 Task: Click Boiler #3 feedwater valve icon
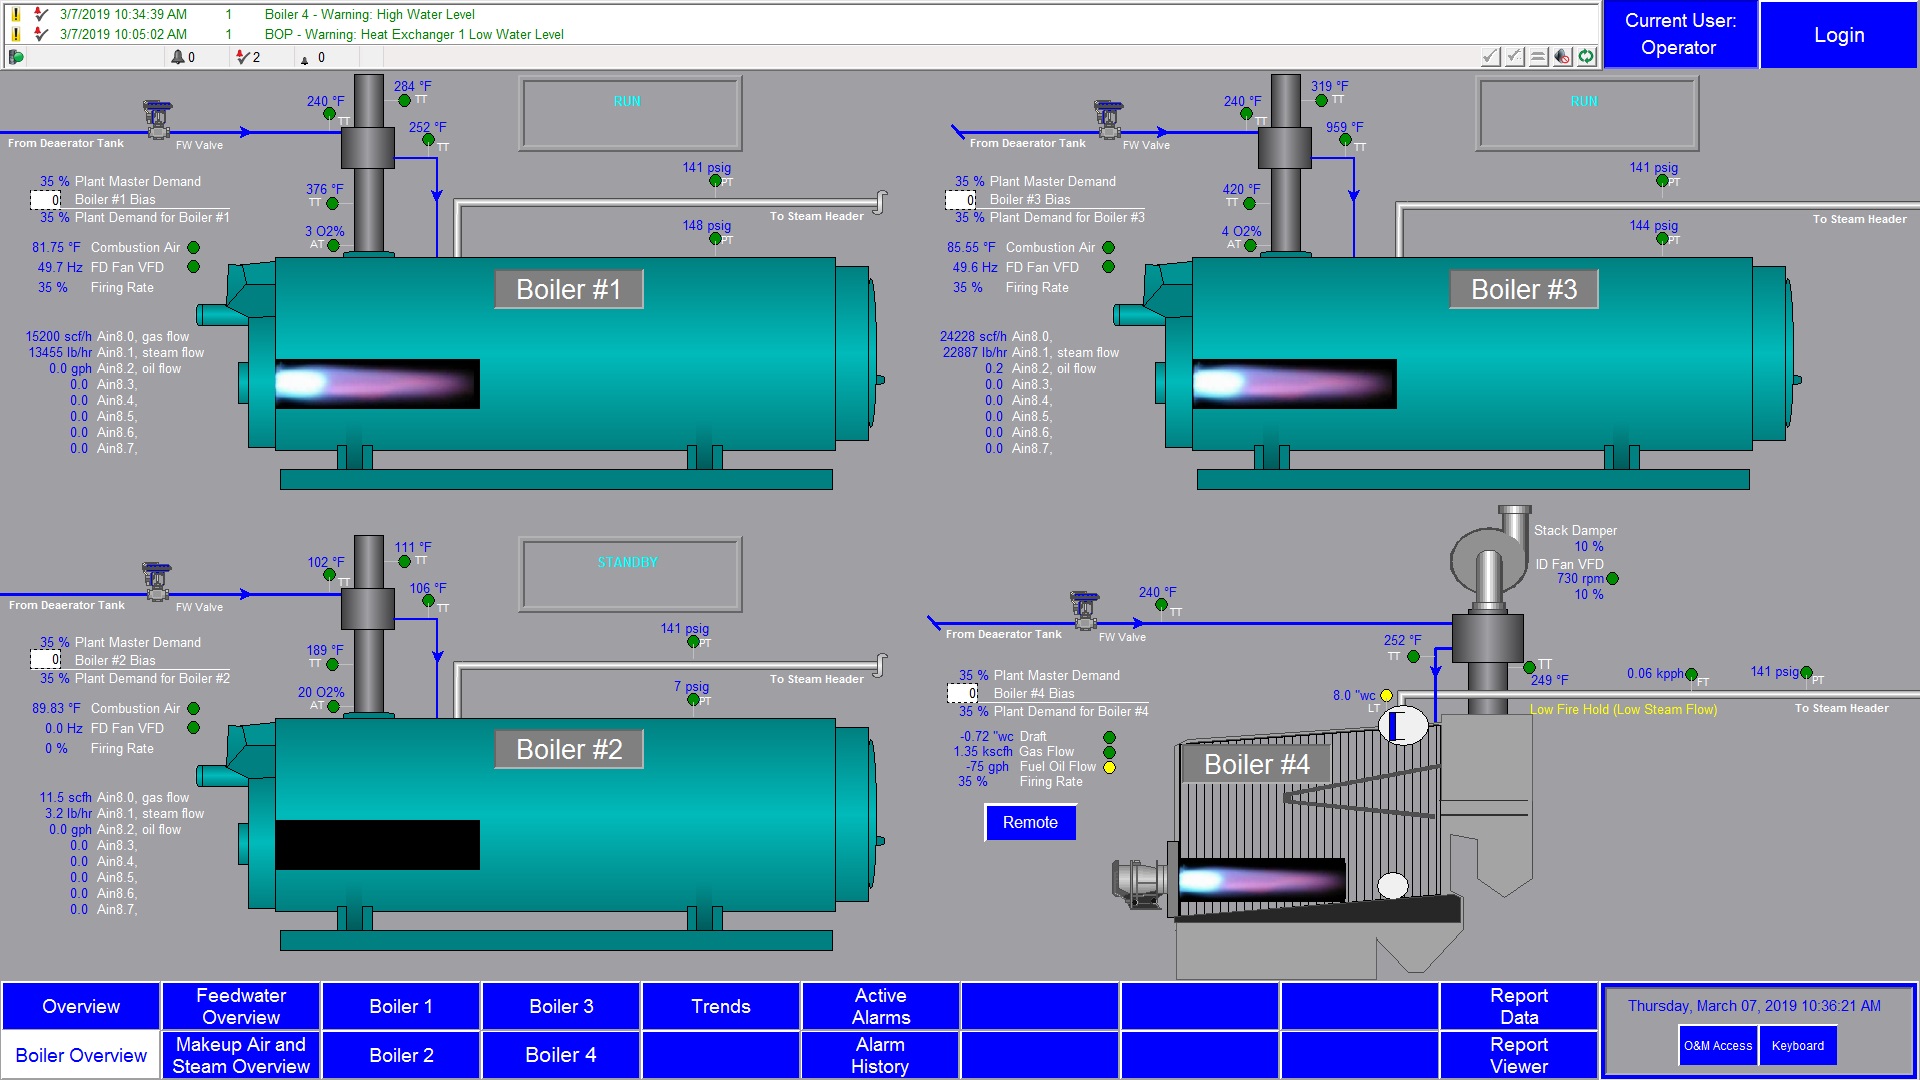pyautogui.click(x=1108, y=119)
